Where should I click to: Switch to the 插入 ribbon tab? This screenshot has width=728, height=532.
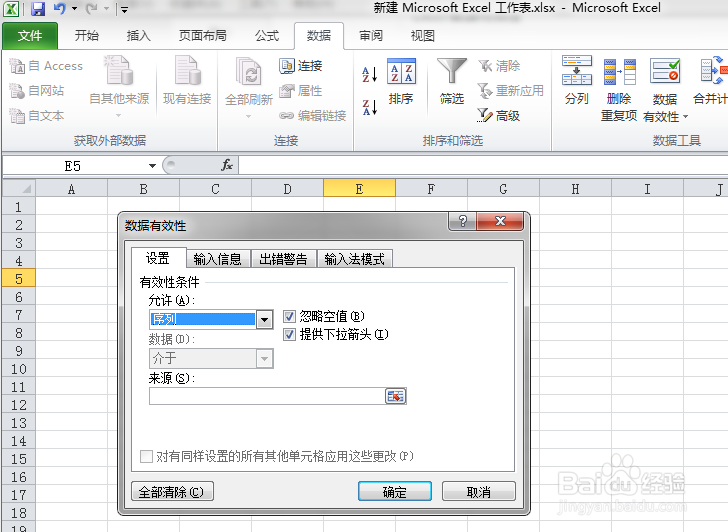coord(138,36)
